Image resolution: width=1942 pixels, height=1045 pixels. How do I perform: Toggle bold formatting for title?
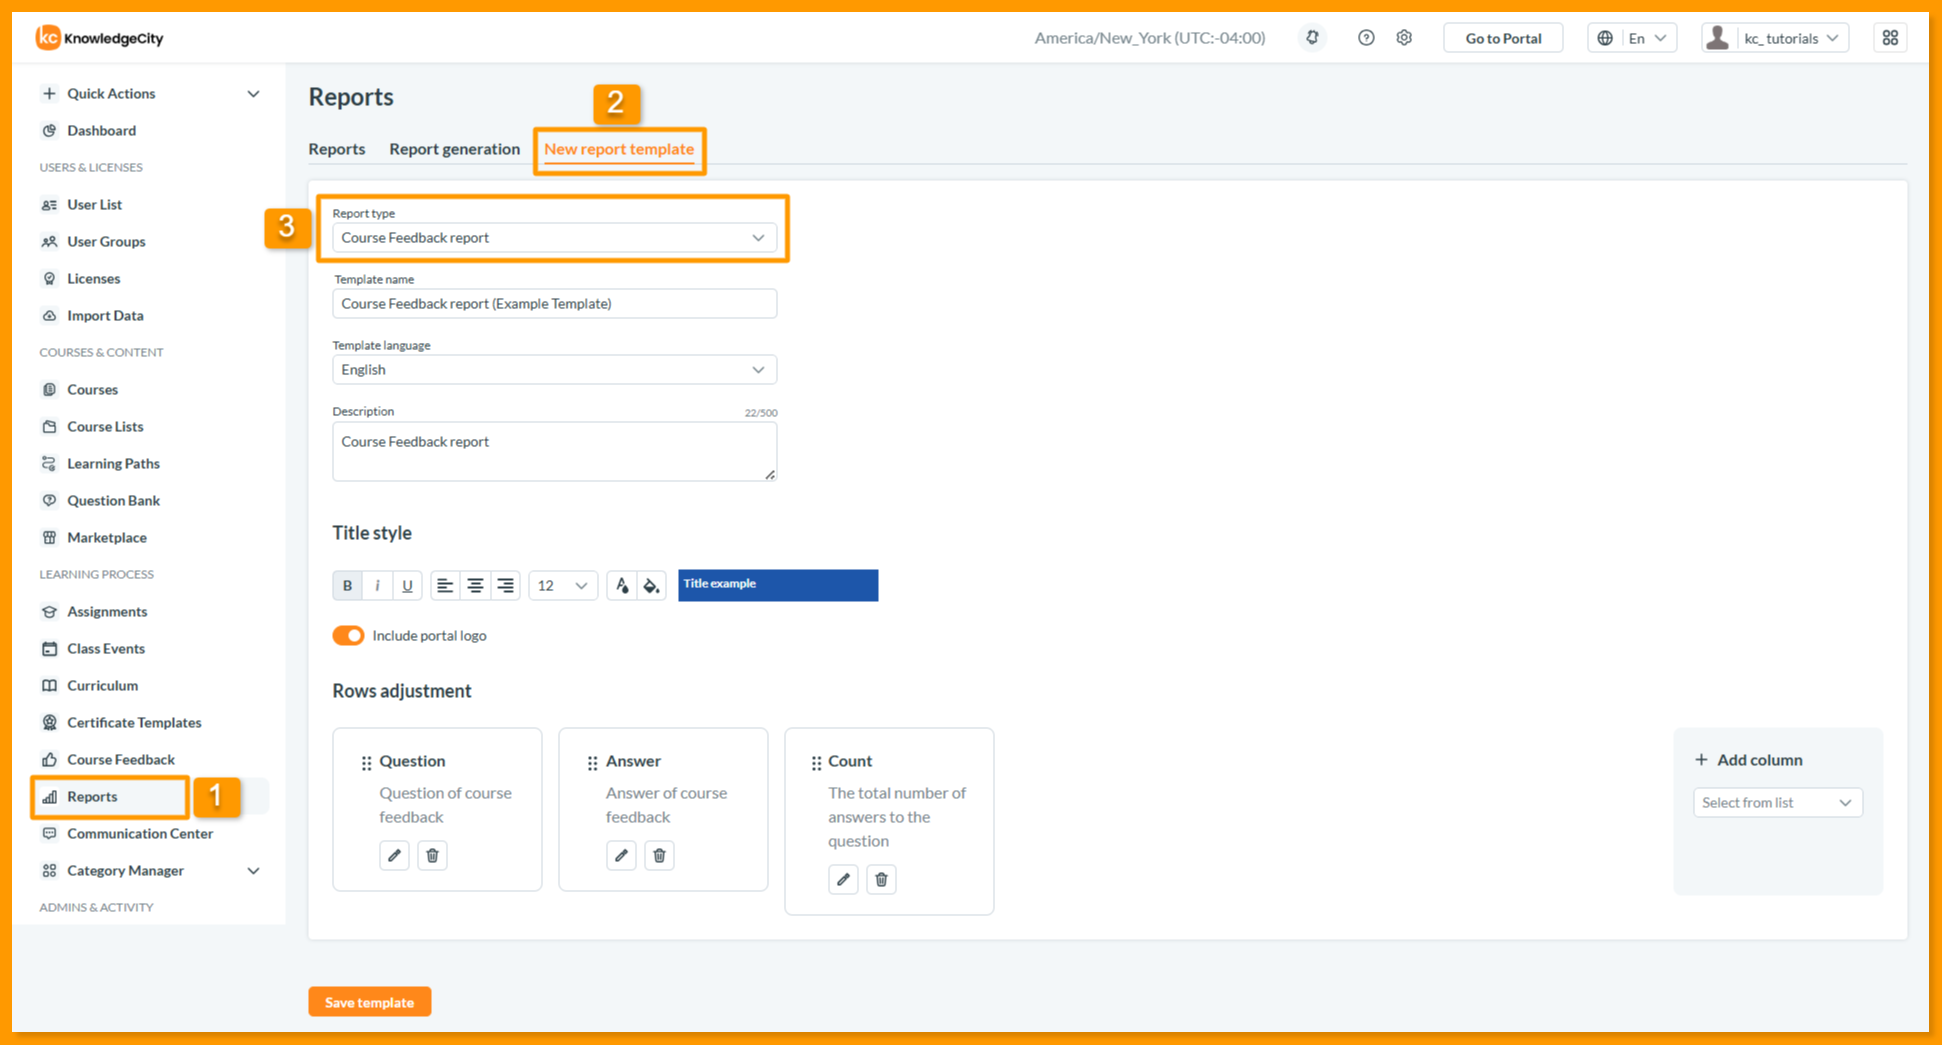tap(347, 585)
